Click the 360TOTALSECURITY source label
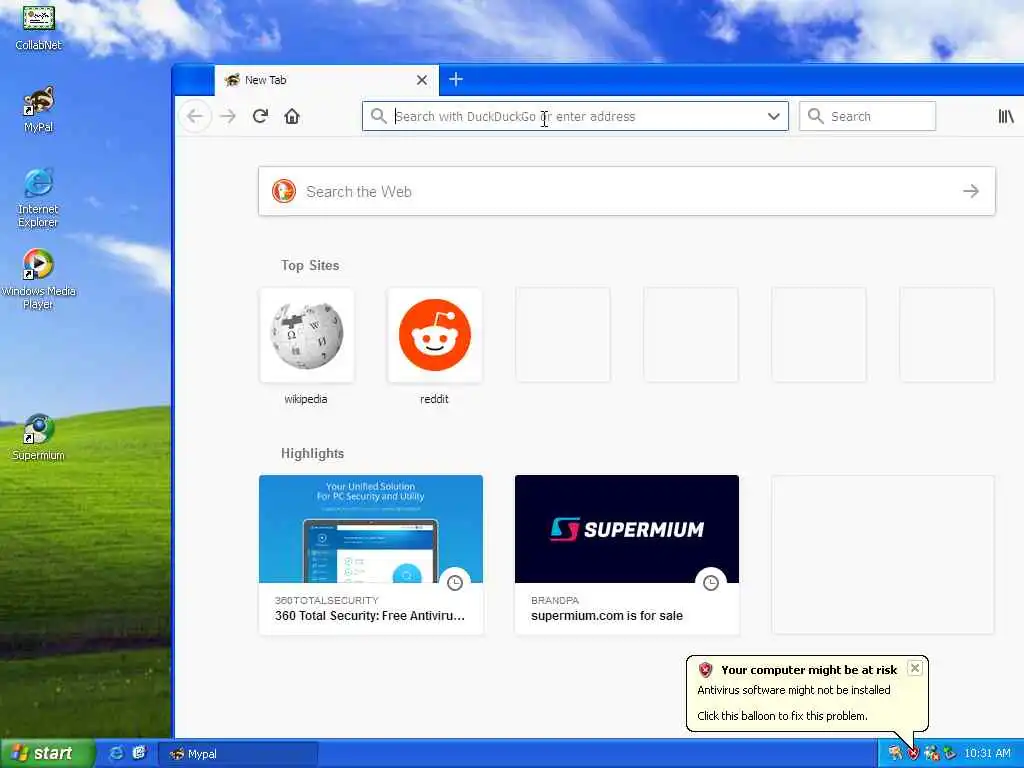 pyautogui.click(x=327, y=600)
